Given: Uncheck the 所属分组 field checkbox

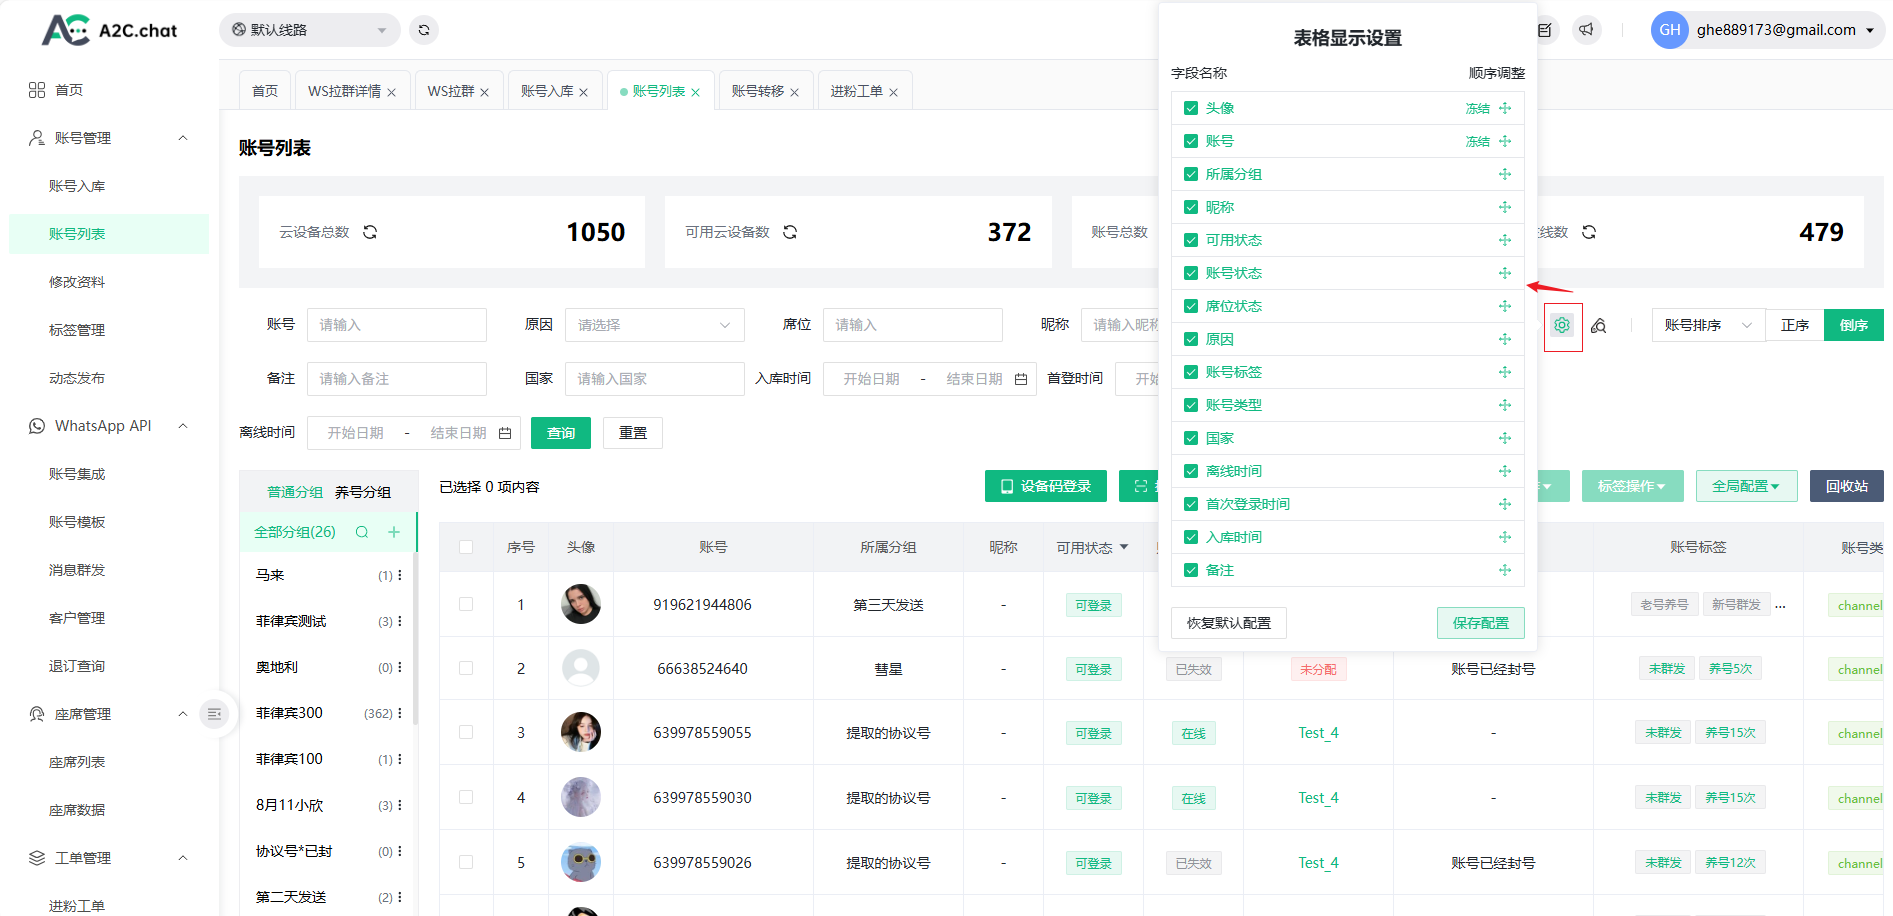Looking at the screenshot, I should click(1190, 174).
